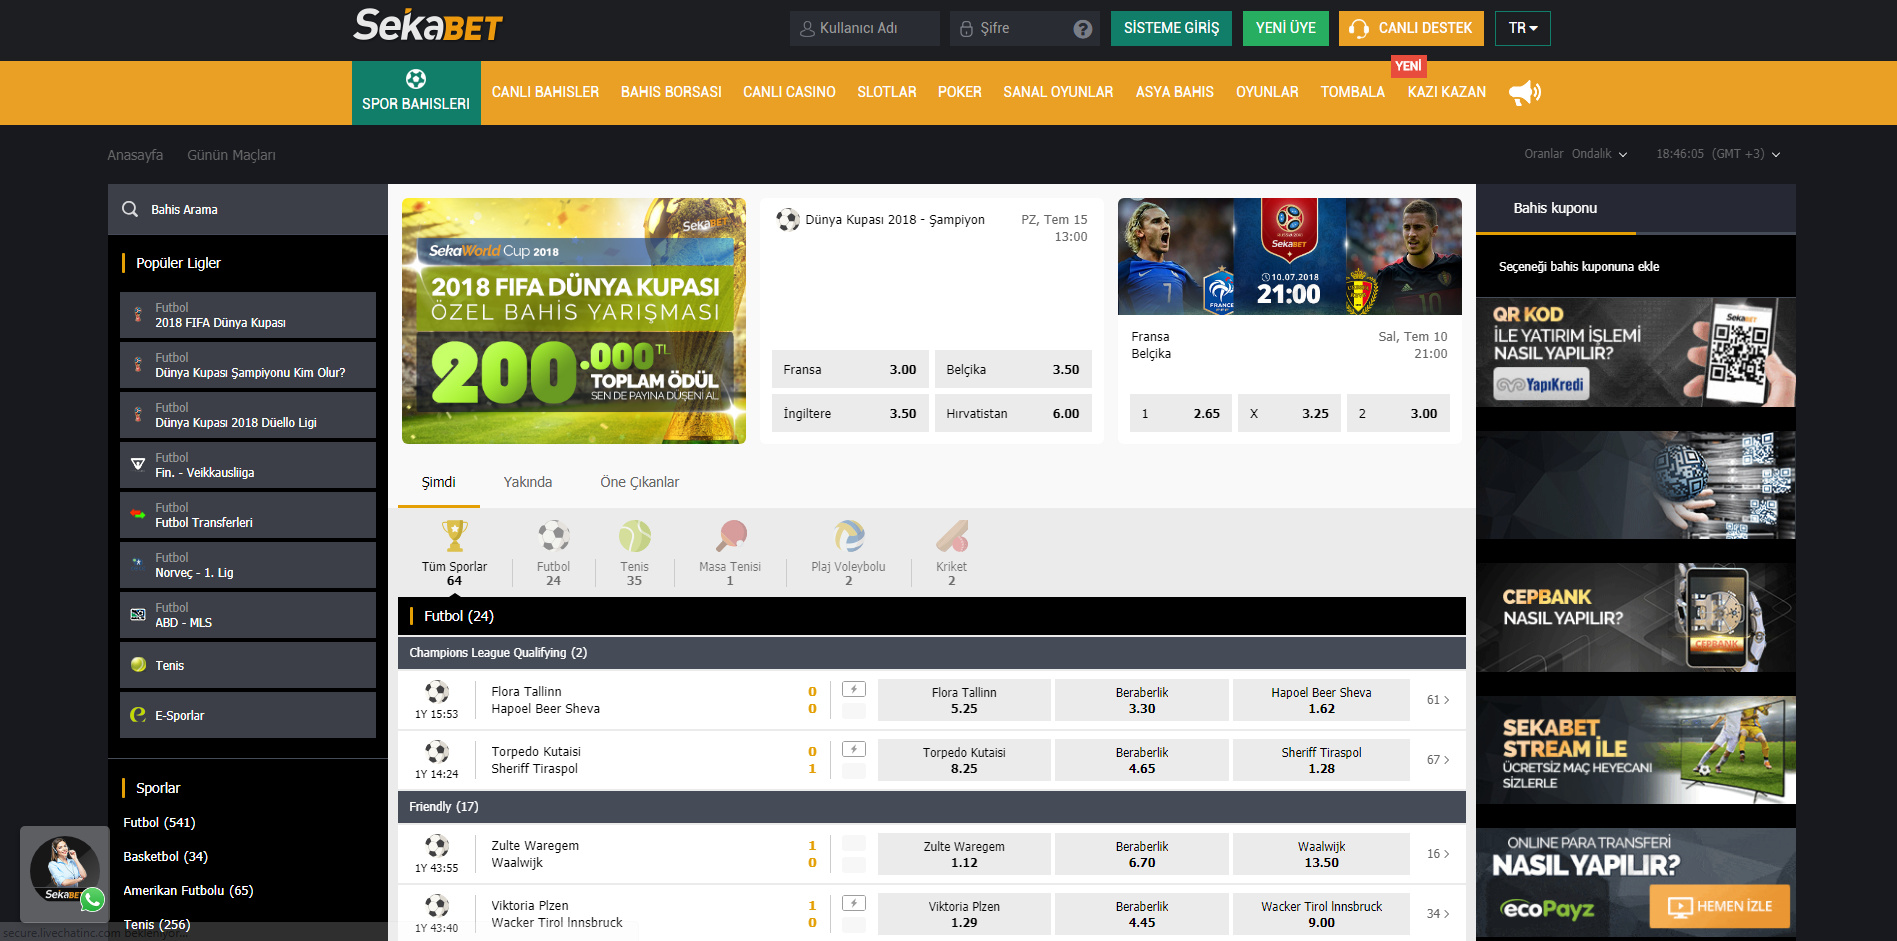Bet on Hırvatistan 6.00 outright
This screenshot has width=1897, height=941.
[1013, 413]
